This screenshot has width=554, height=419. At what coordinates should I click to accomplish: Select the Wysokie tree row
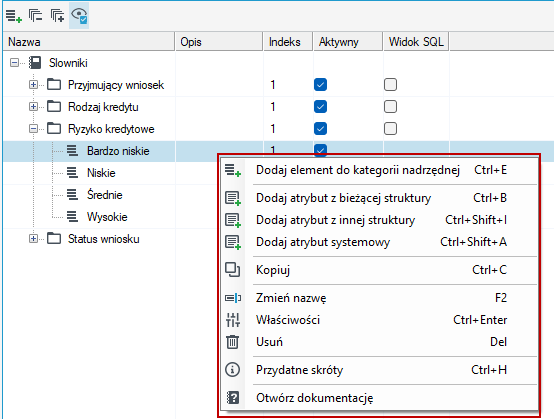click(107, 217)
